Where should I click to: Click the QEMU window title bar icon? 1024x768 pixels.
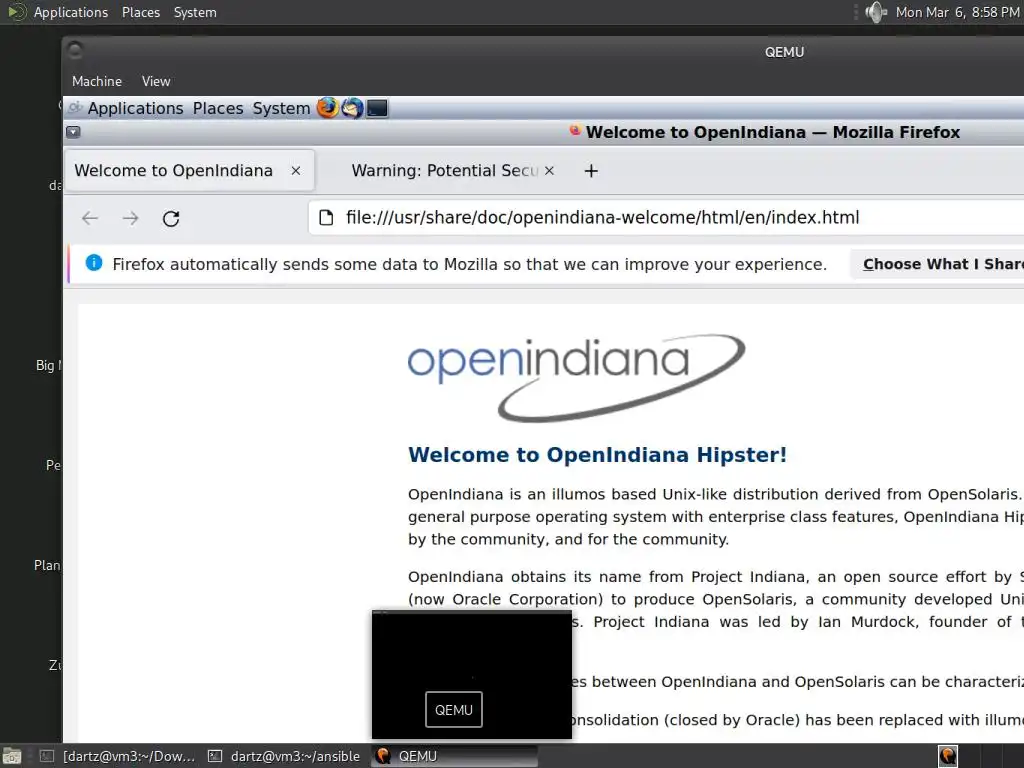(x=75, y=50)
